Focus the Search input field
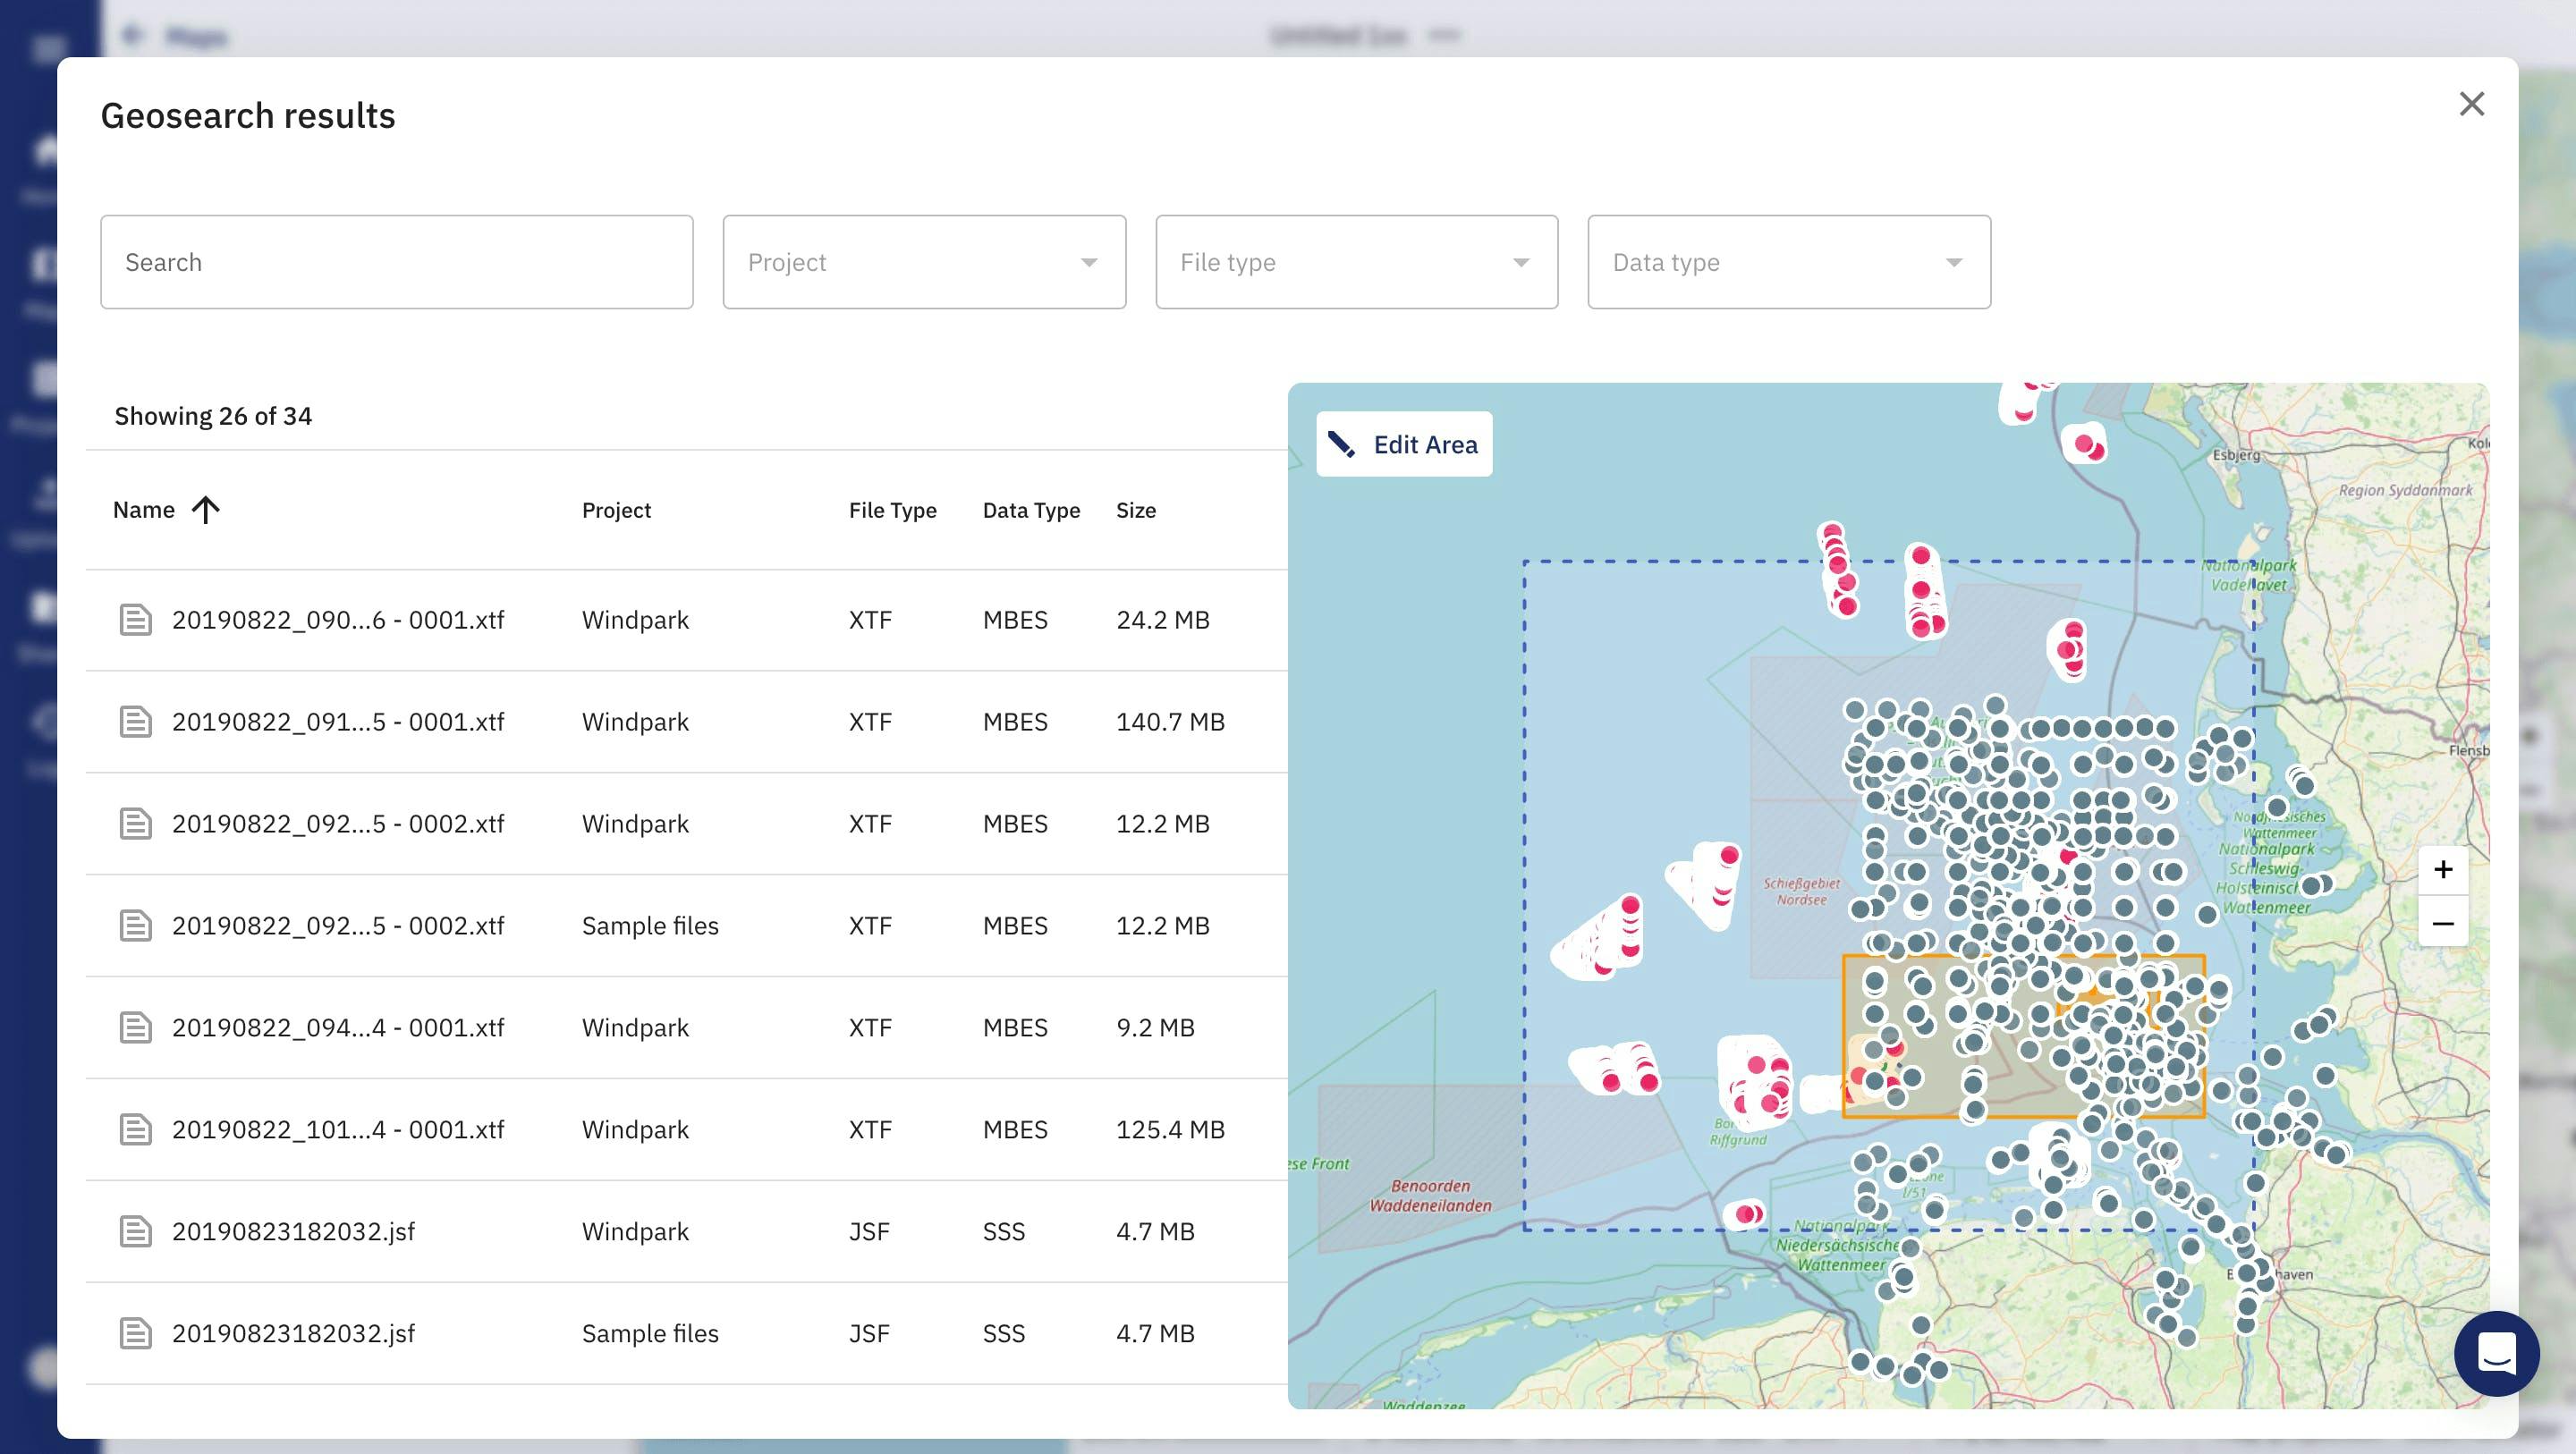2576x1454 pixels. tap(396, 262)
